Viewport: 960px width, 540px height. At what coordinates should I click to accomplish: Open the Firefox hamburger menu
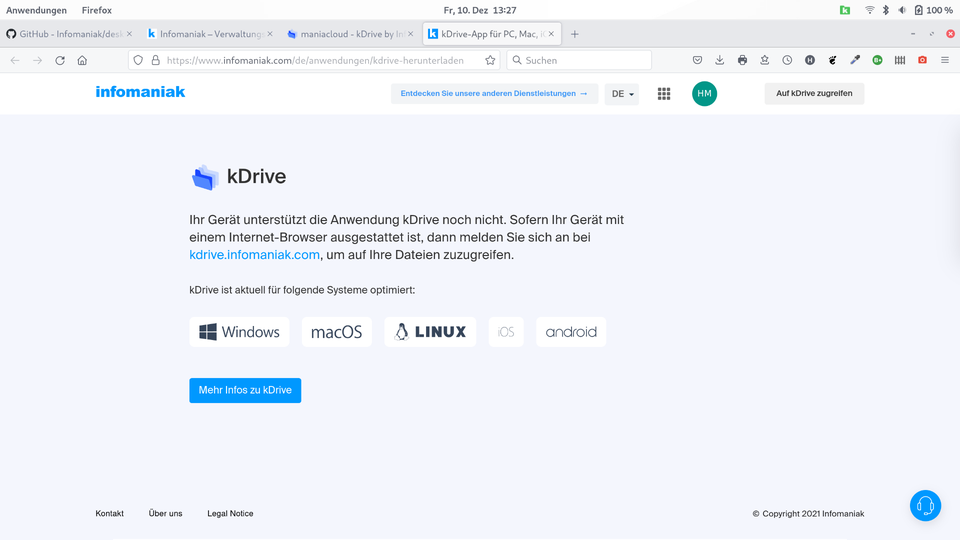[944, 60]
